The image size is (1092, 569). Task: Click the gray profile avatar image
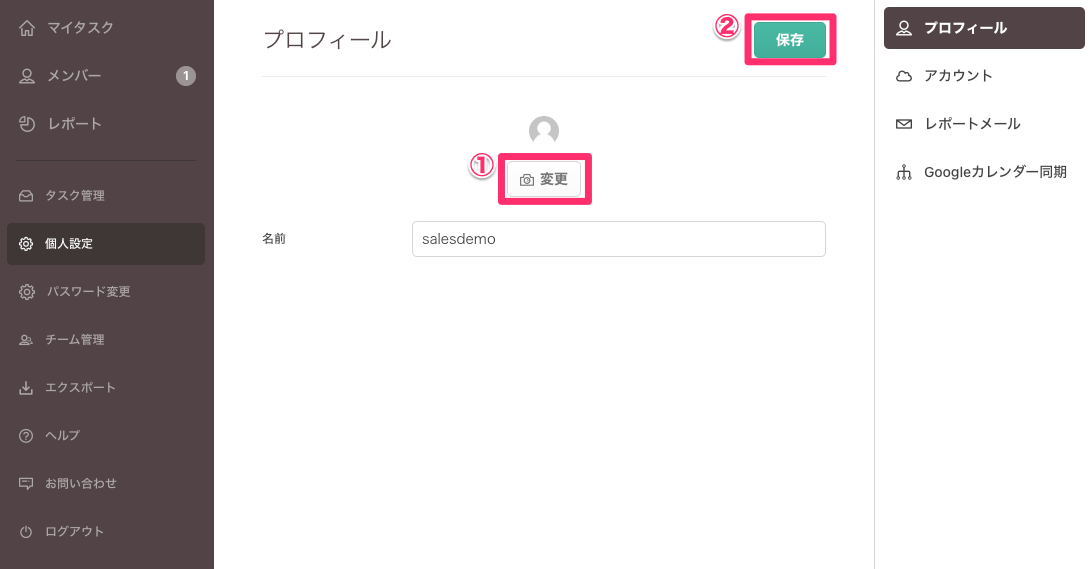[544, 131]
